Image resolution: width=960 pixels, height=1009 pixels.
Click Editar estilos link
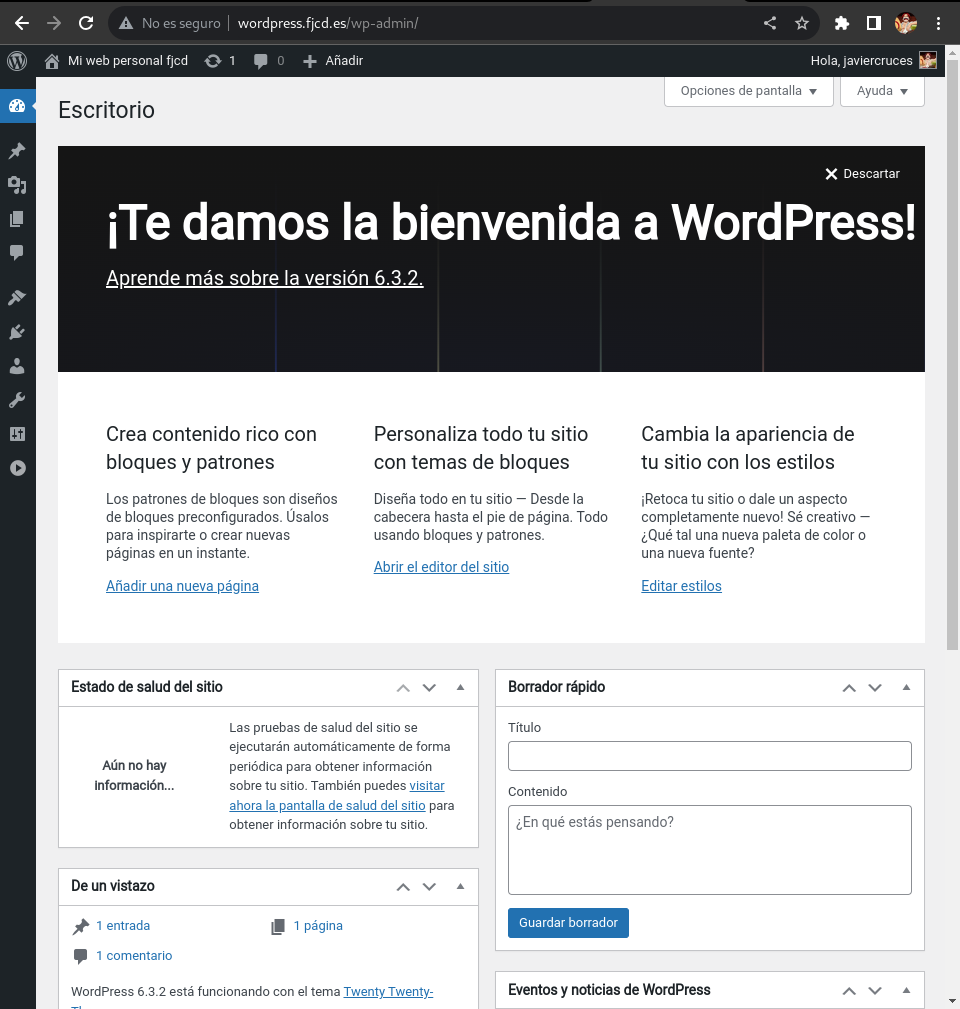pyautogui.click(x=681, y=586)
